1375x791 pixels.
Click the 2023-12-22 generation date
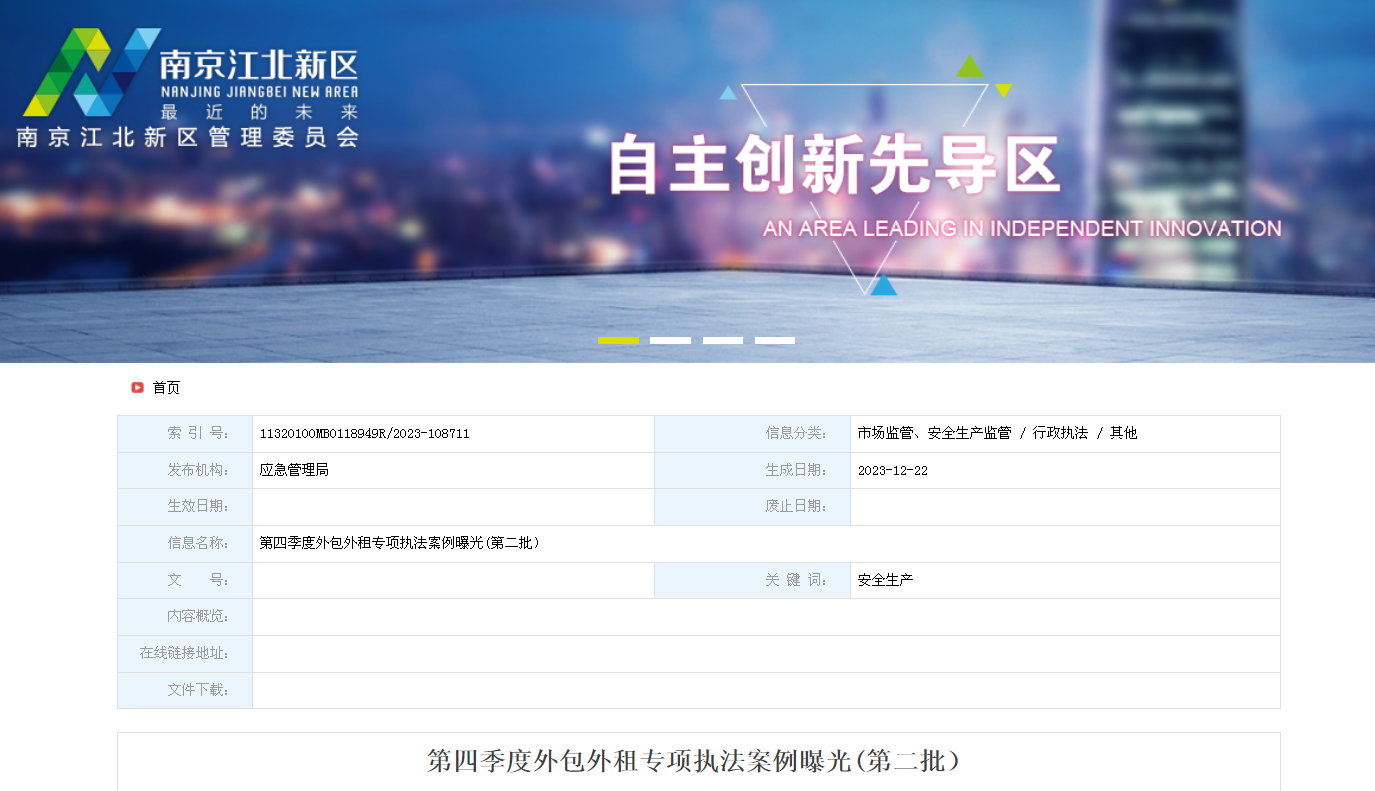[893, 471]
